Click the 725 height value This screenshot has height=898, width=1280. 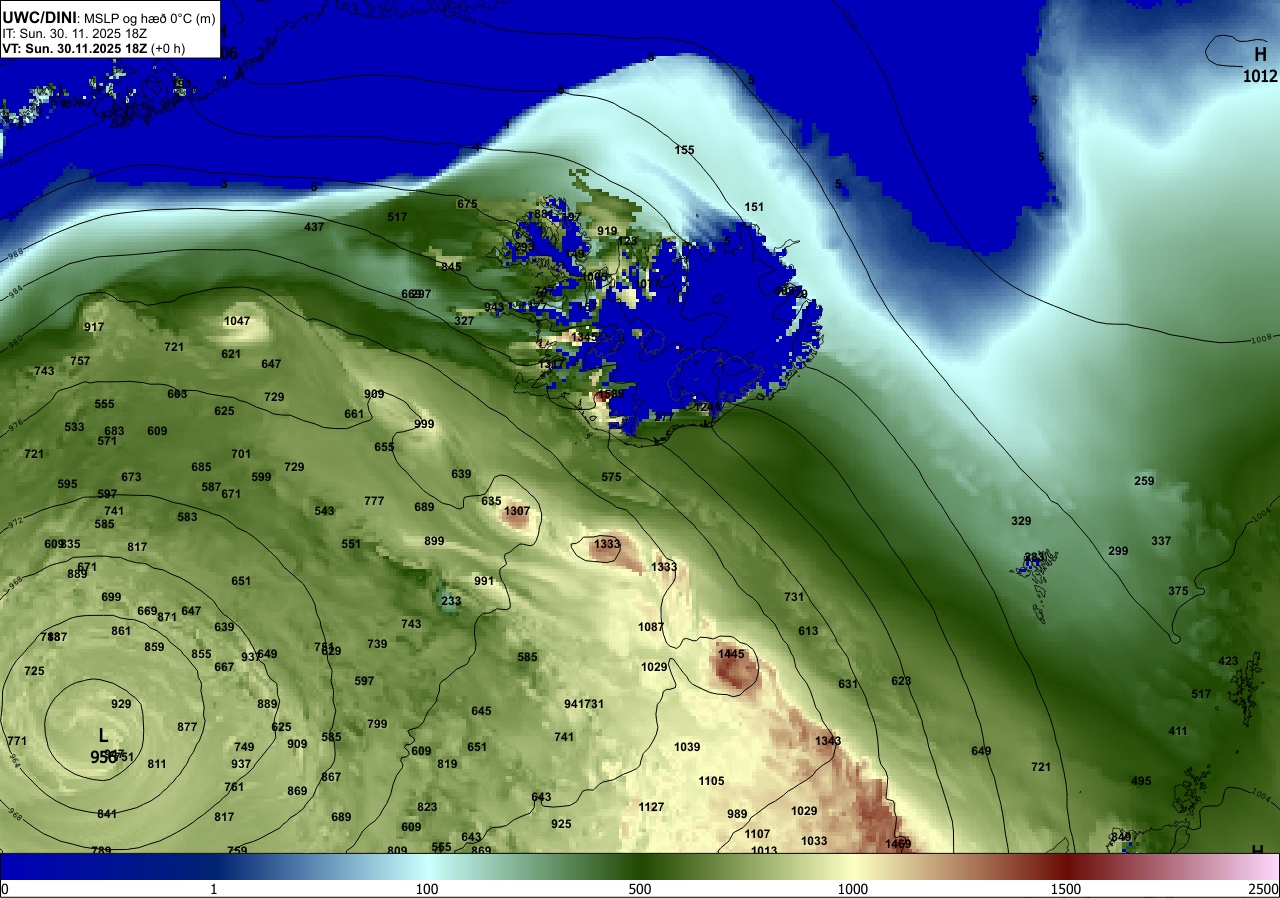34,671
